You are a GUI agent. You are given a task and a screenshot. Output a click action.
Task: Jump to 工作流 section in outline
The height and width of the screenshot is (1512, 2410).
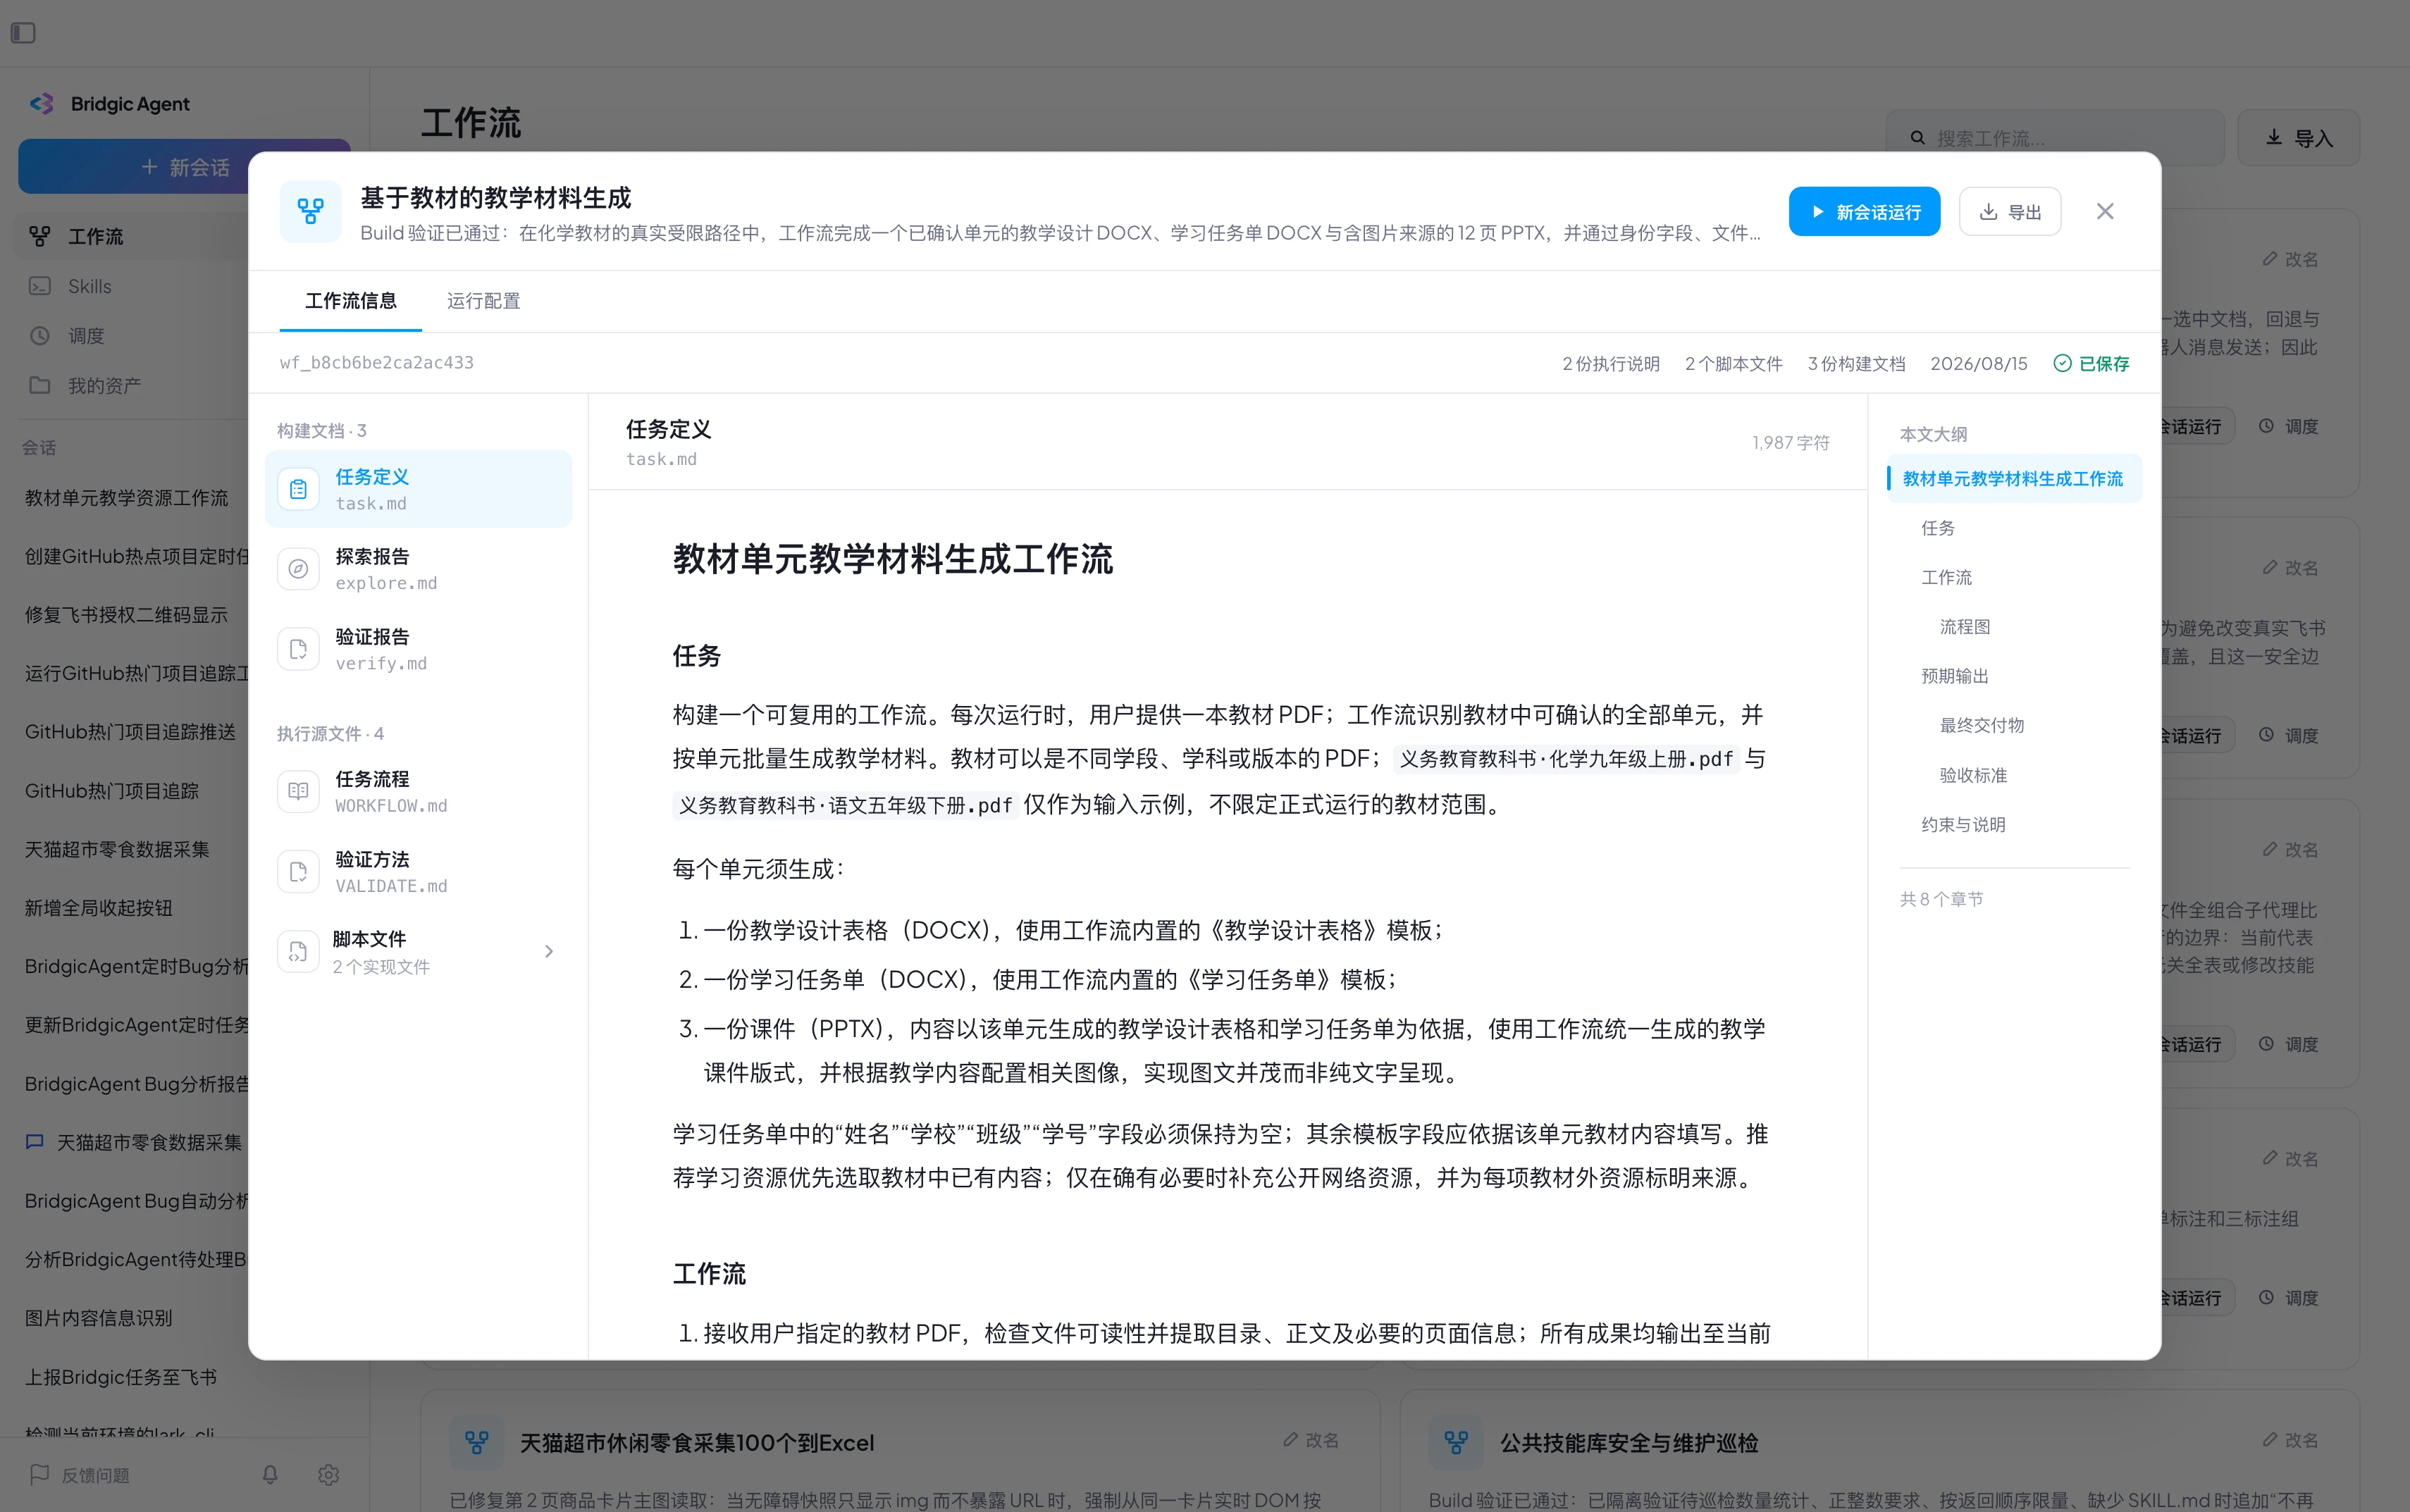(1946, 577)
